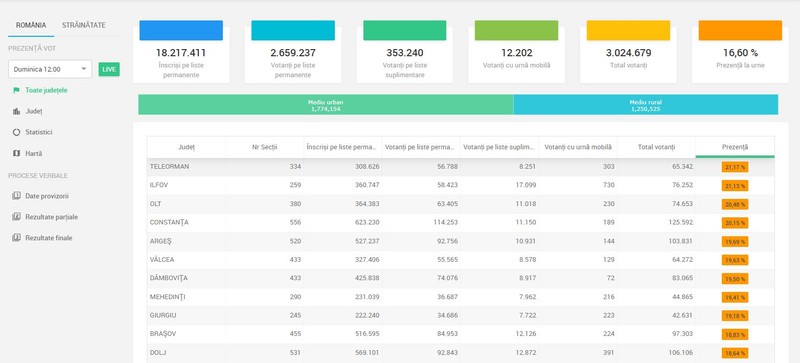The image size is (800, 363).
Task: Select the ARGEȘ row name
Action: point(161,241)
